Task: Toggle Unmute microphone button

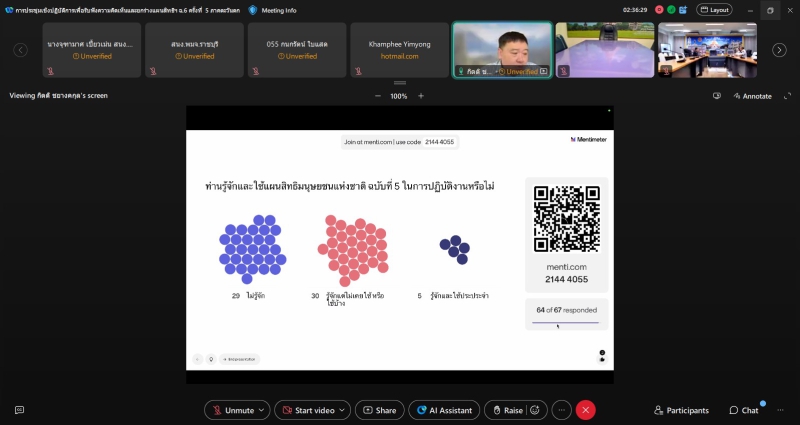Action: coord(231,410)
